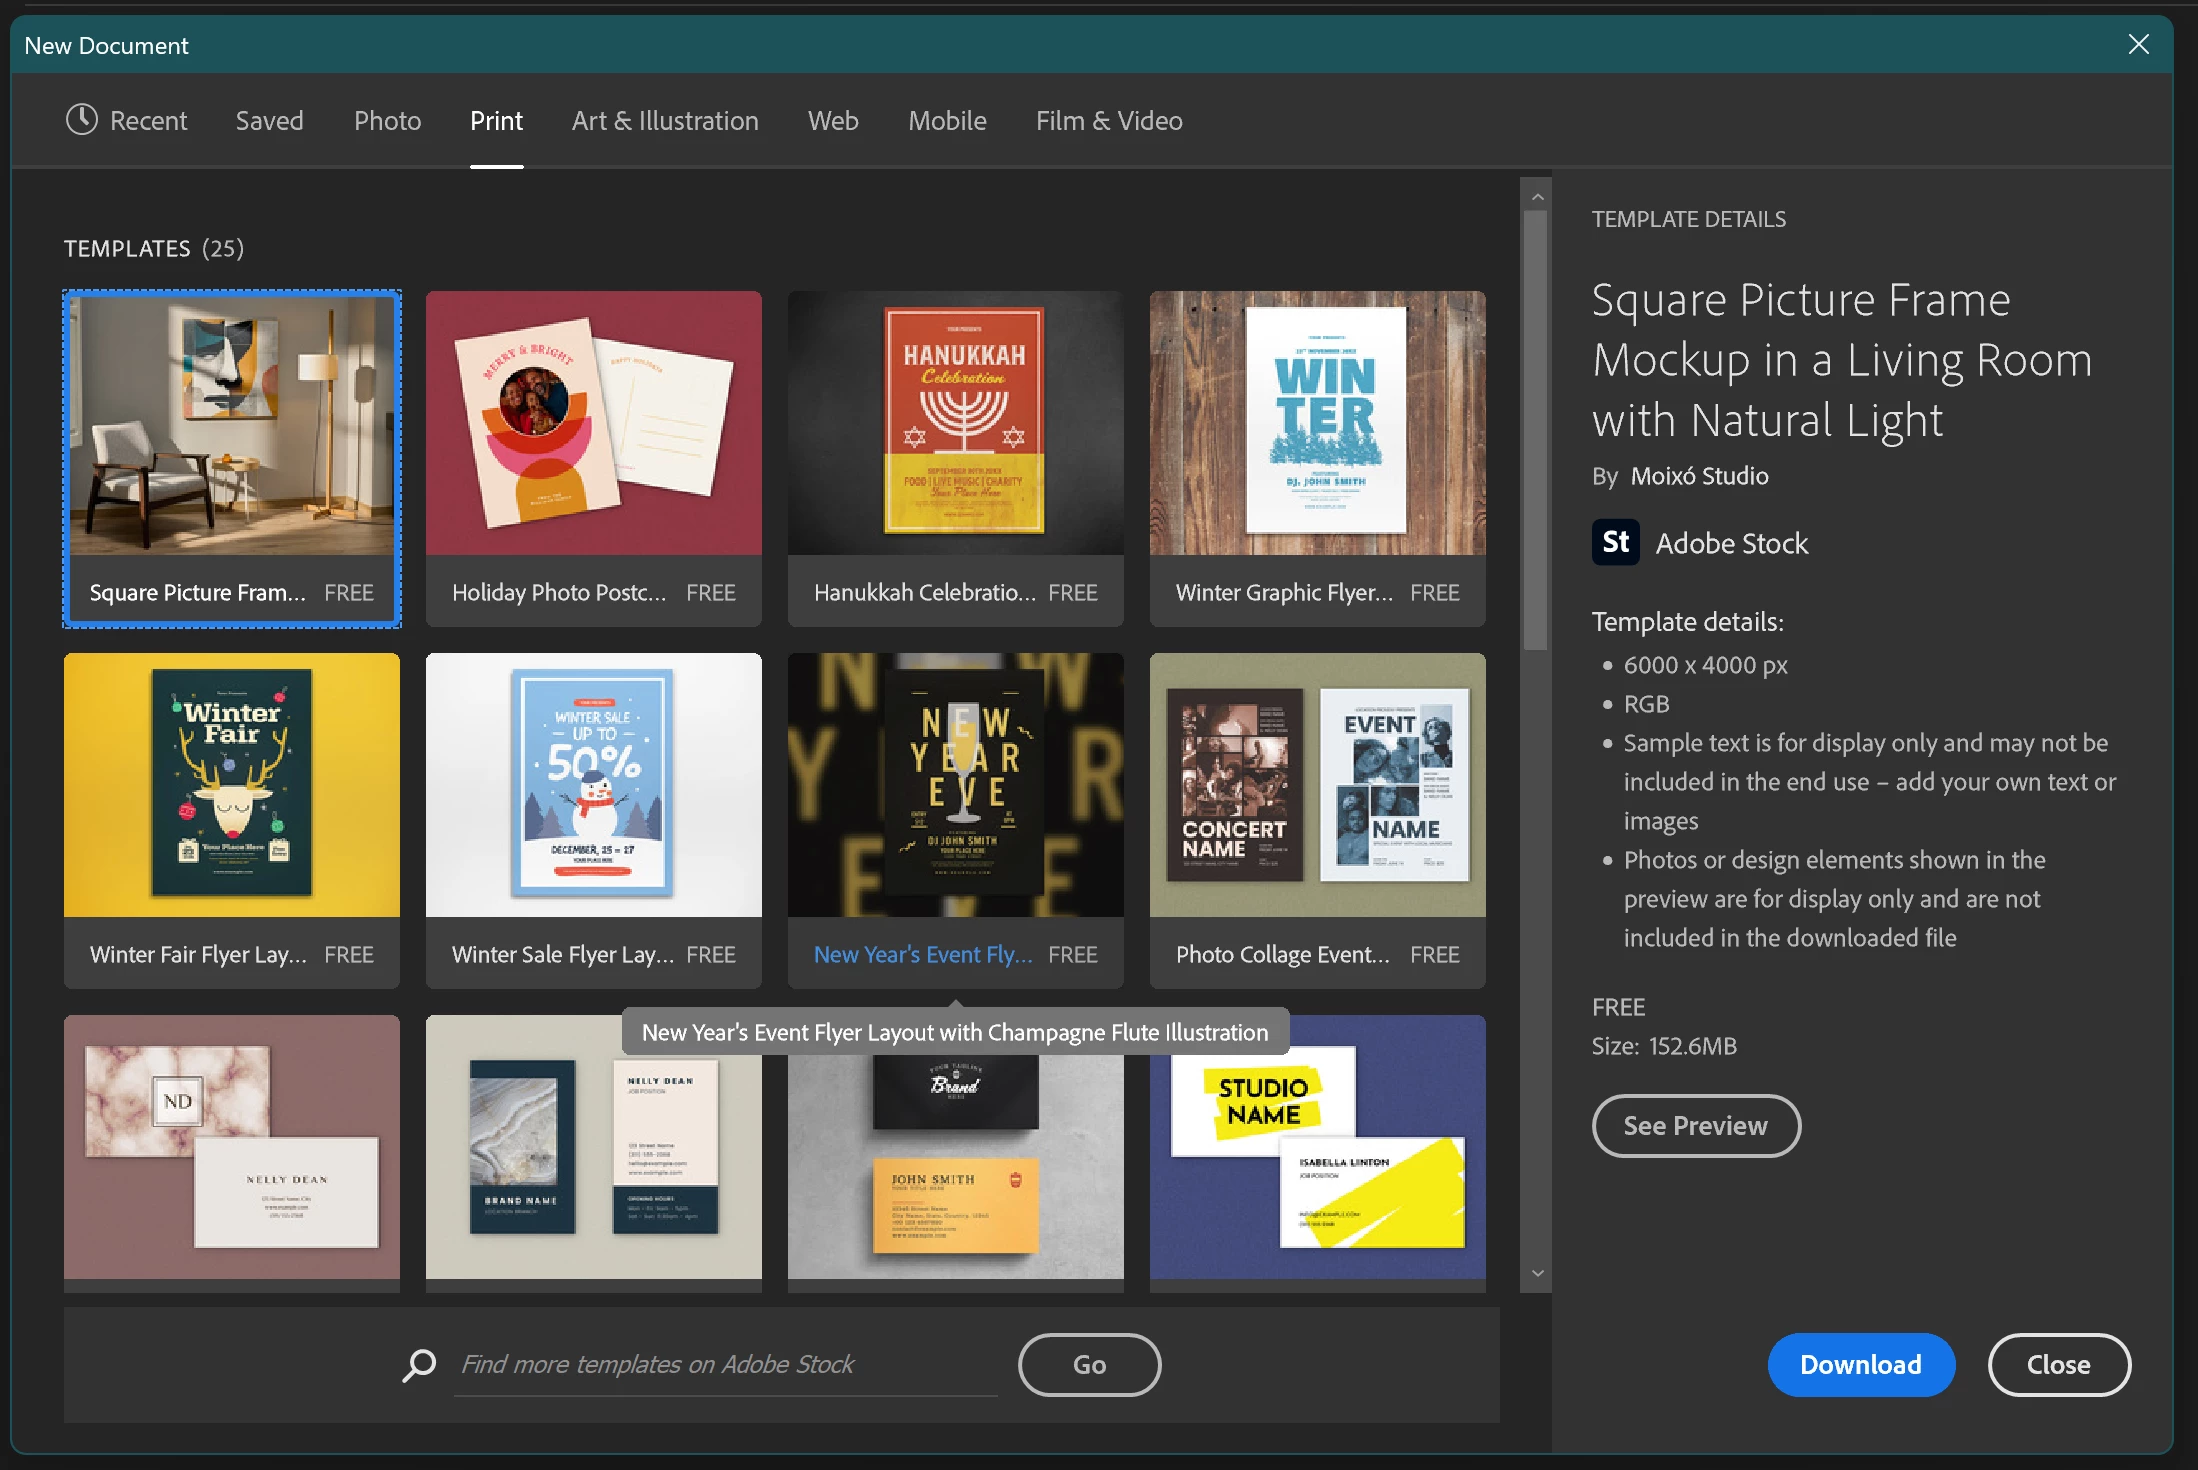This screenshot has width=2198, height=1470.
Task: Click the Go search button
Action: click(1089, 1364)
